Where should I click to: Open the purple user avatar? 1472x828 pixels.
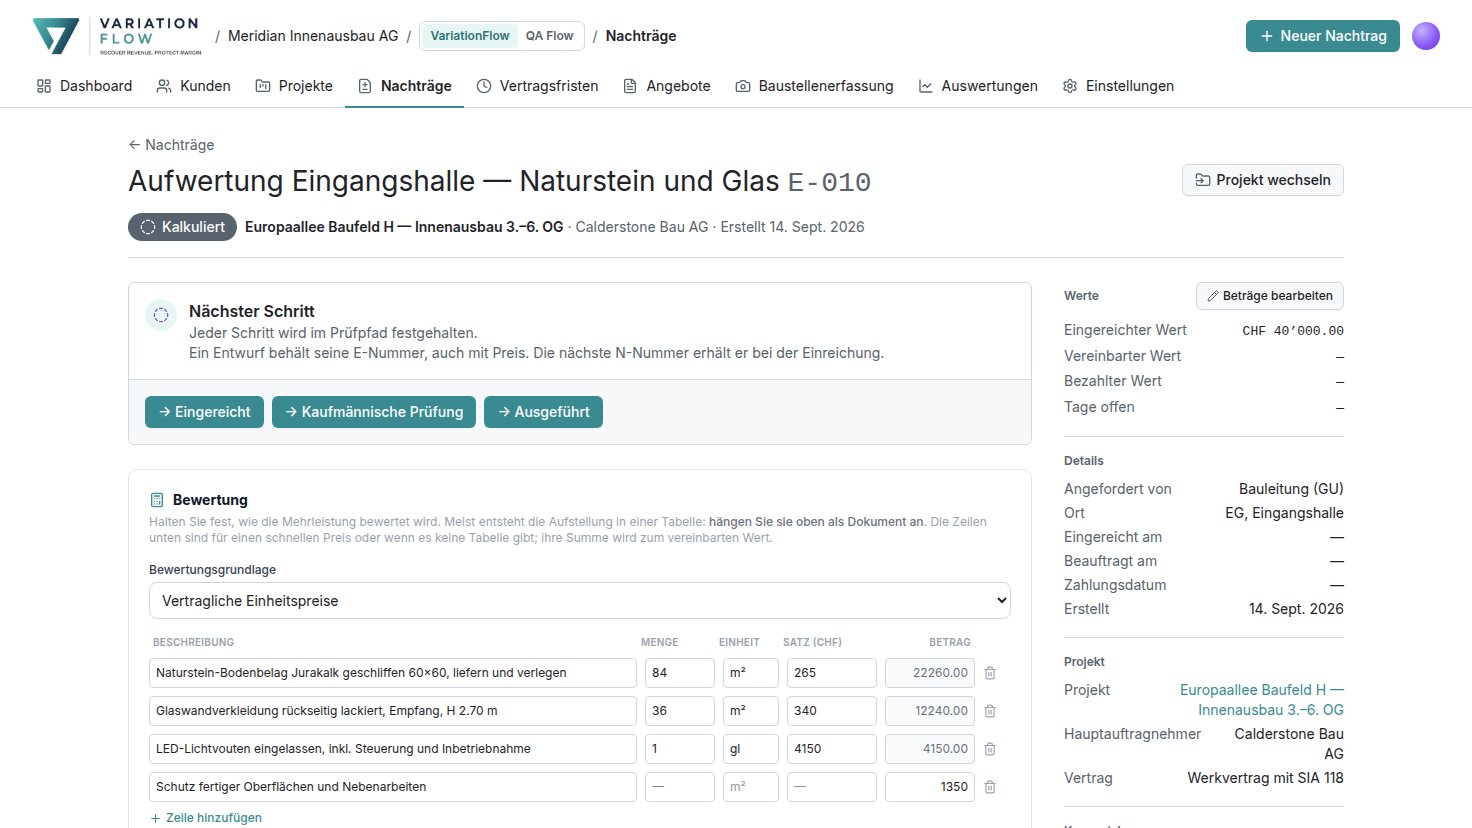coord(1426,36)
